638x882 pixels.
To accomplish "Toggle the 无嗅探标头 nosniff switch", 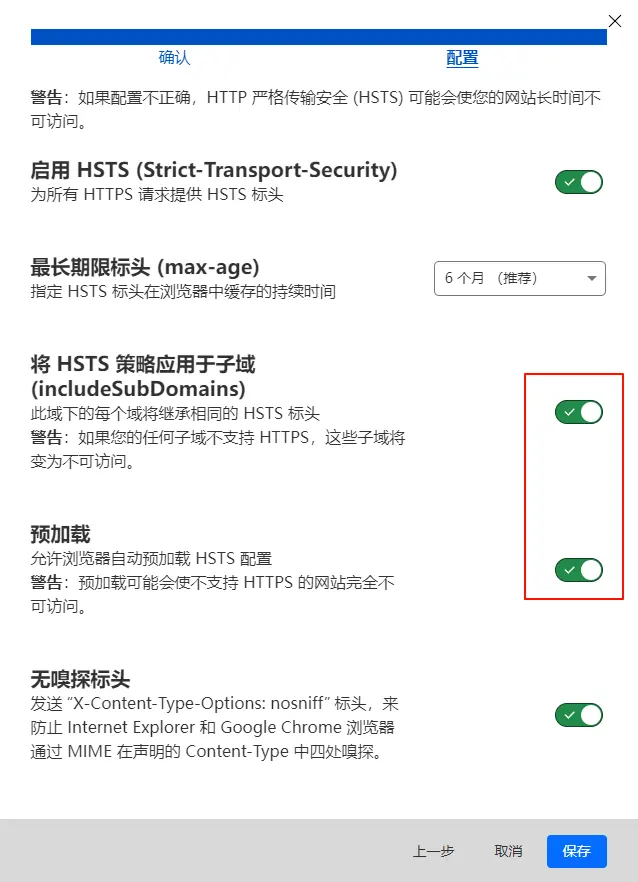I will pyautogui.click(x=579, y=716).
